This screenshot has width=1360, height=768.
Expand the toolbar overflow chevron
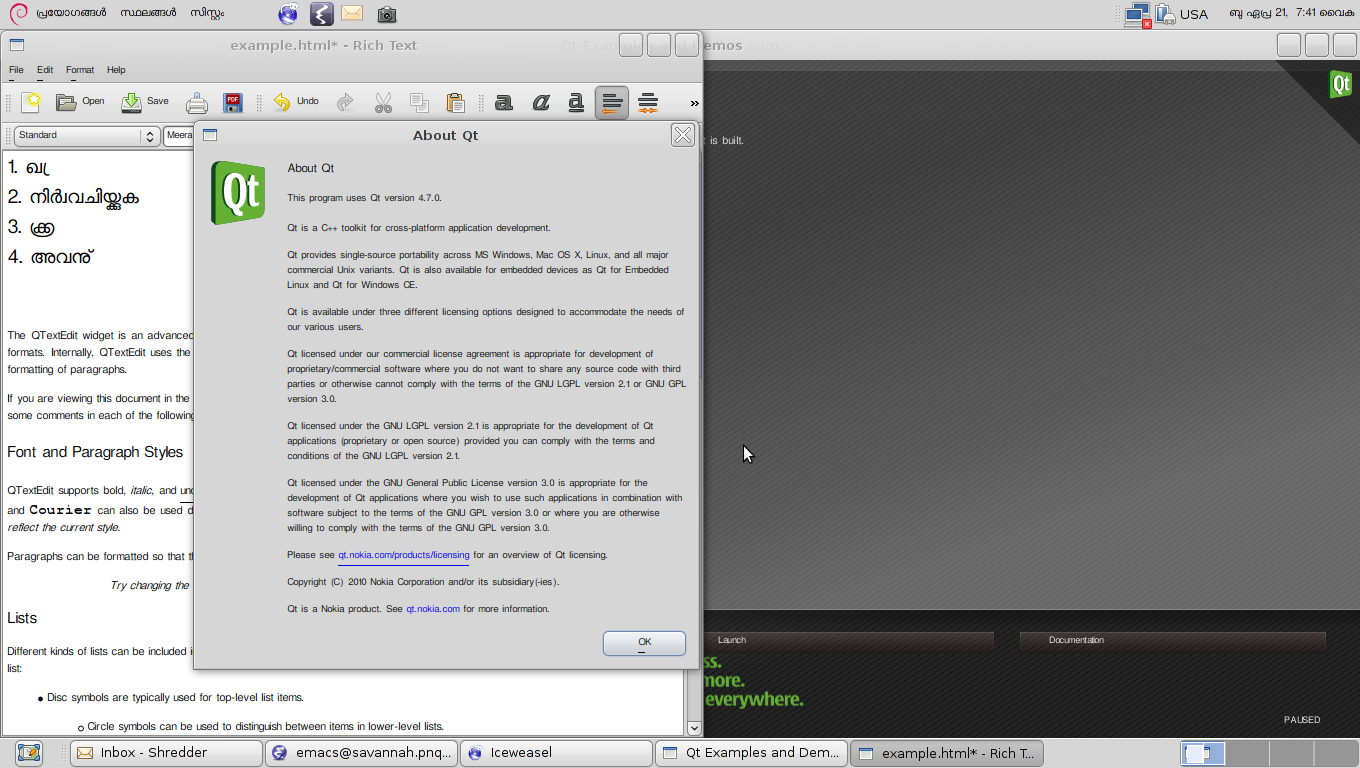694,102
